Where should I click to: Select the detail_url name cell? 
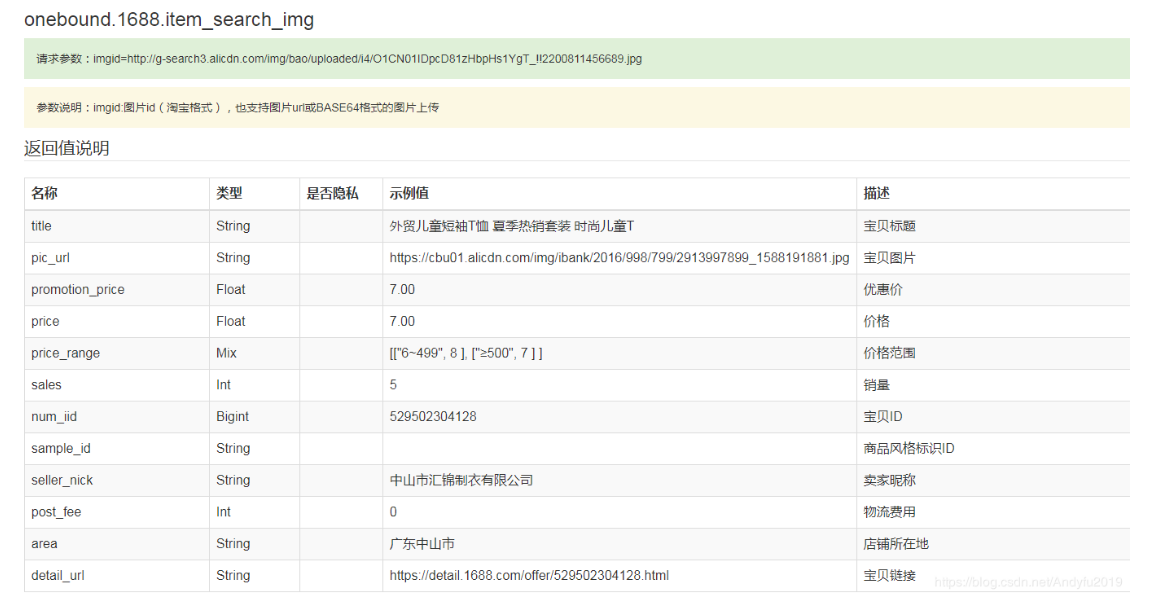tap(117, 575)
